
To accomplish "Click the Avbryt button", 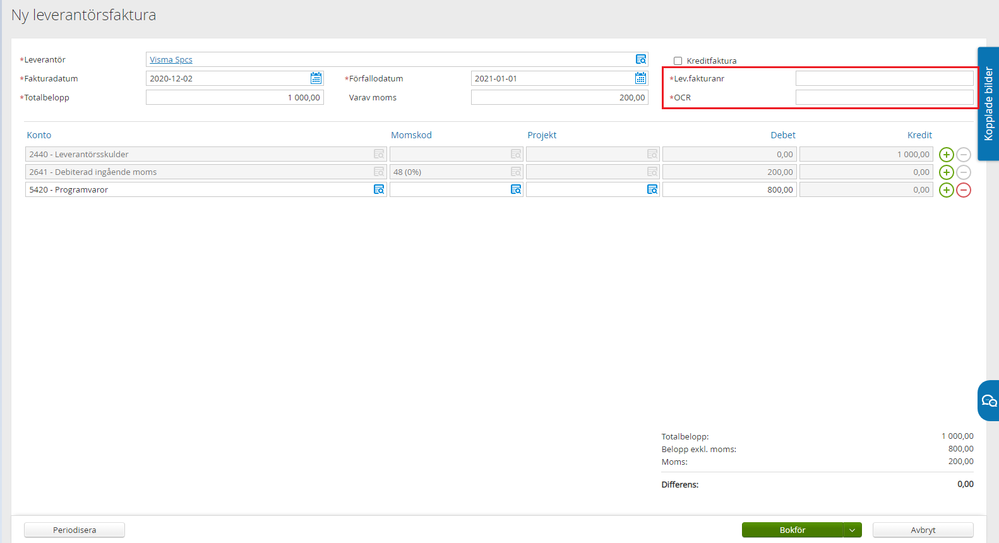I will tap(922, 530).
